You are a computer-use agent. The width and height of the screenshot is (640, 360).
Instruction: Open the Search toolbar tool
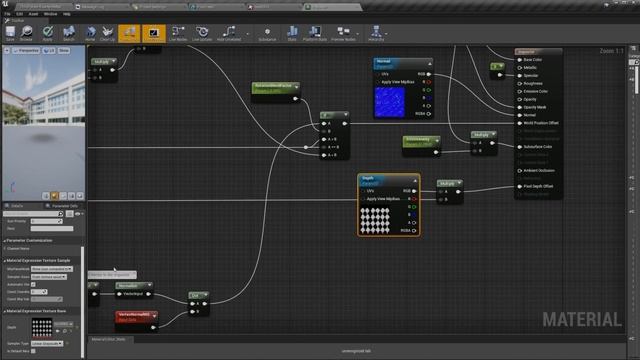point(69,33)
